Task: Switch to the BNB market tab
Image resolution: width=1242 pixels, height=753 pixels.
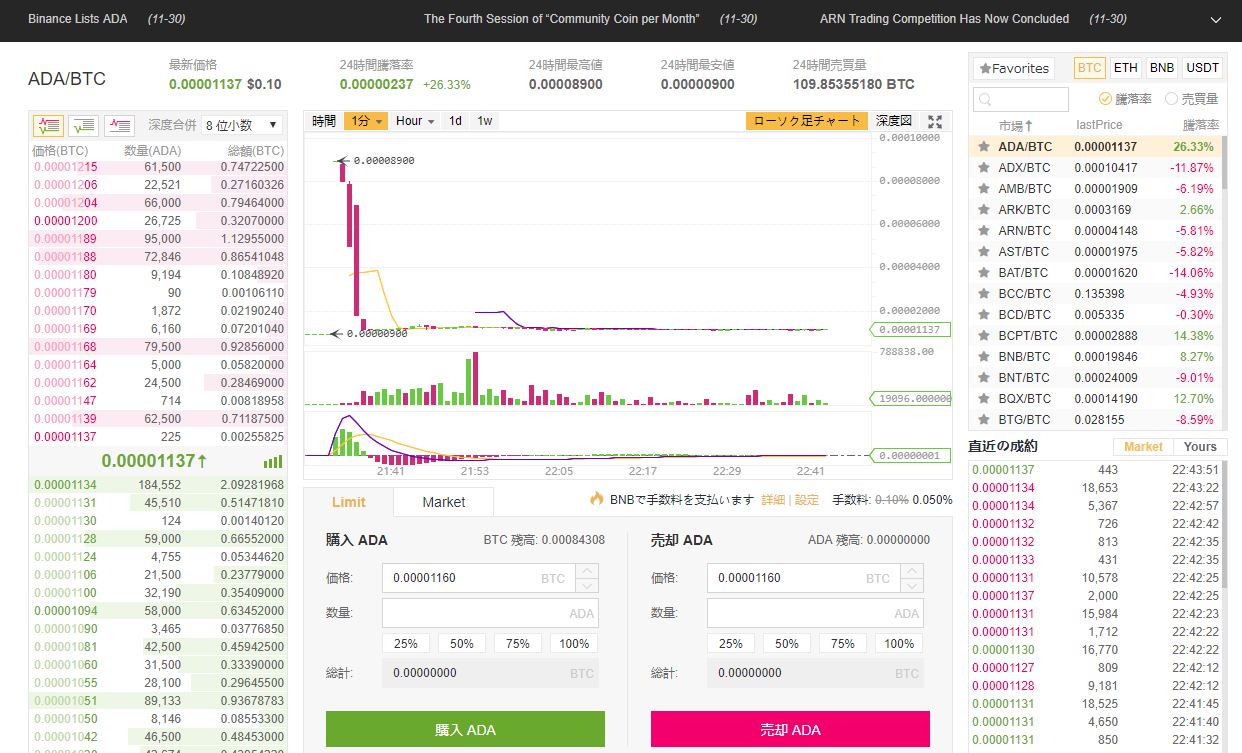Action: tap(1162, 68)
